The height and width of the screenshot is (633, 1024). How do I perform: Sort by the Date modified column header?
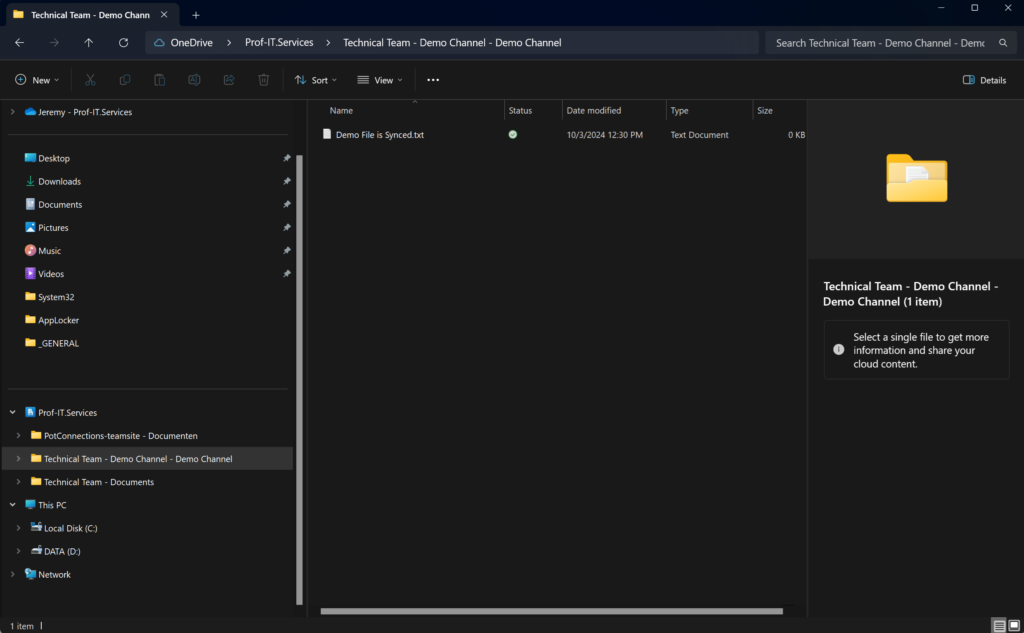tap(594, 110)
